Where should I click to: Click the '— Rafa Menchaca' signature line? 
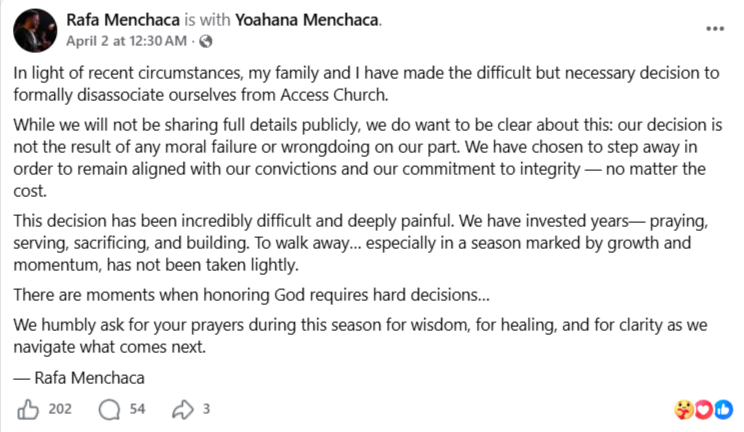[x=80, y=377]
